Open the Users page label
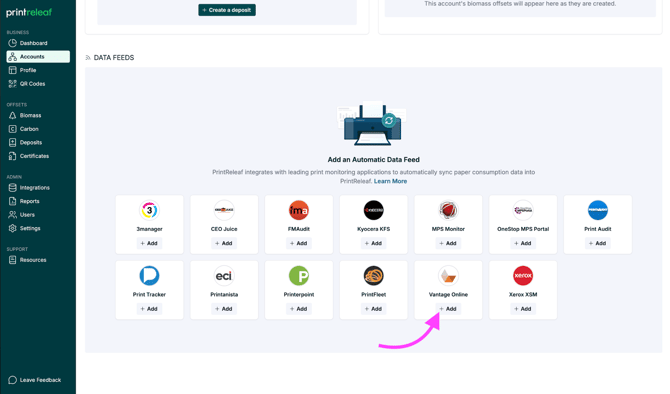The height and width of the screenshot is (394, 670). 27,215
